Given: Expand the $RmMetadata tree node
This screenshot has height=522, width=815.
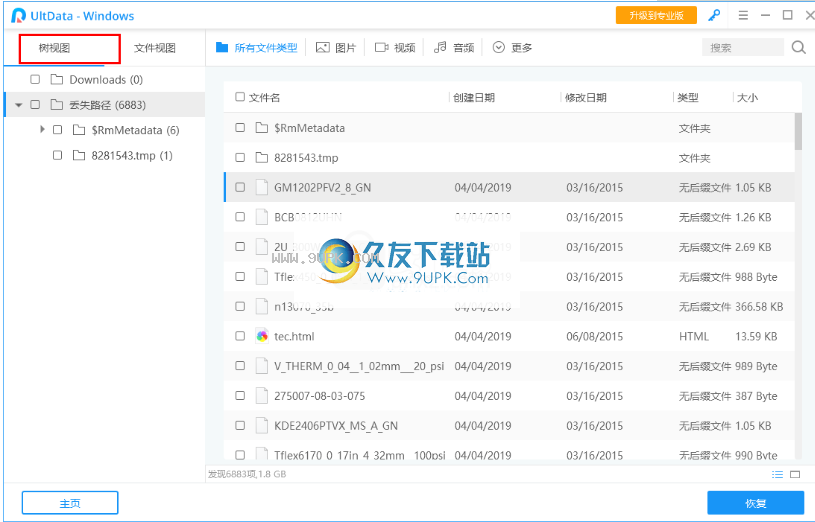Looking at the screenshot, I should pos(43,129).
